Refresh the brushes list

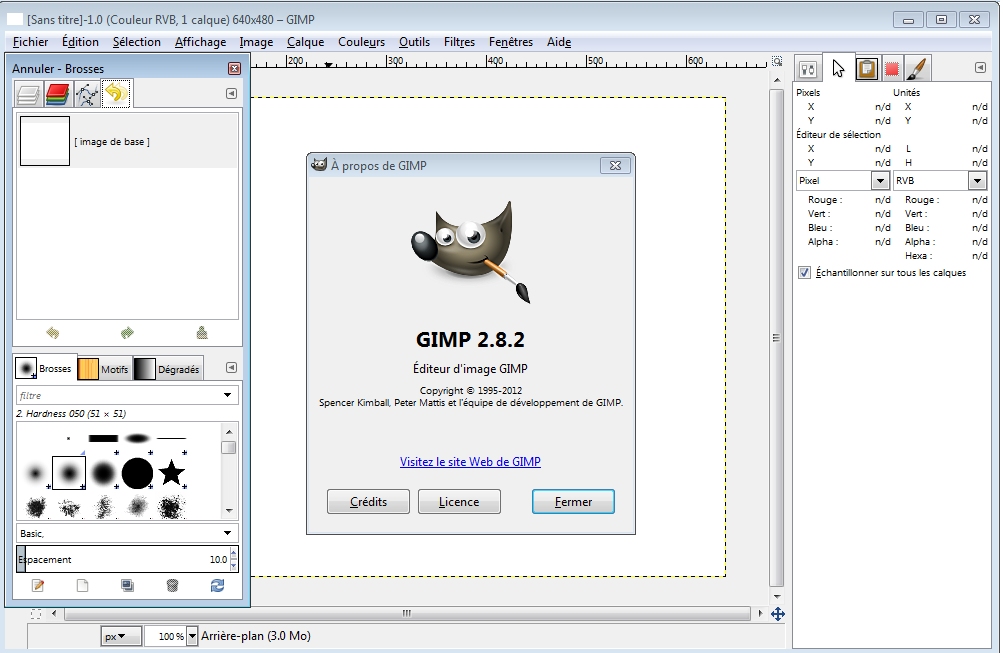click(x=217, y=586)
